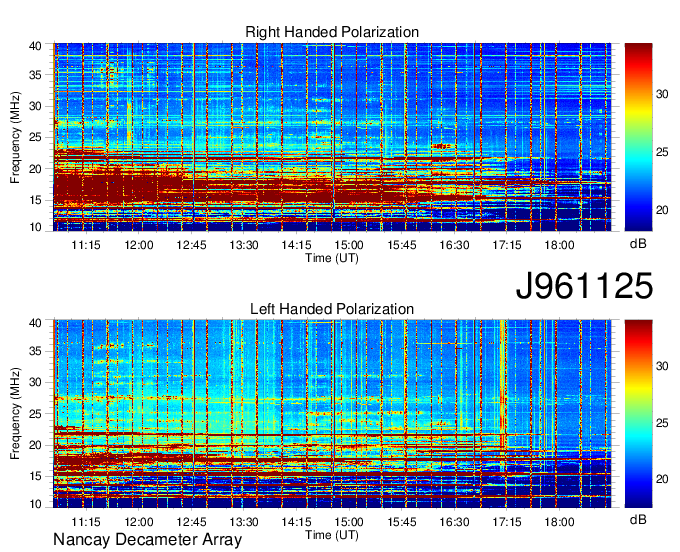Click the 15 MHz tick of Left Handed plot
Screen dimensions: 680x552
pos(36,477)
